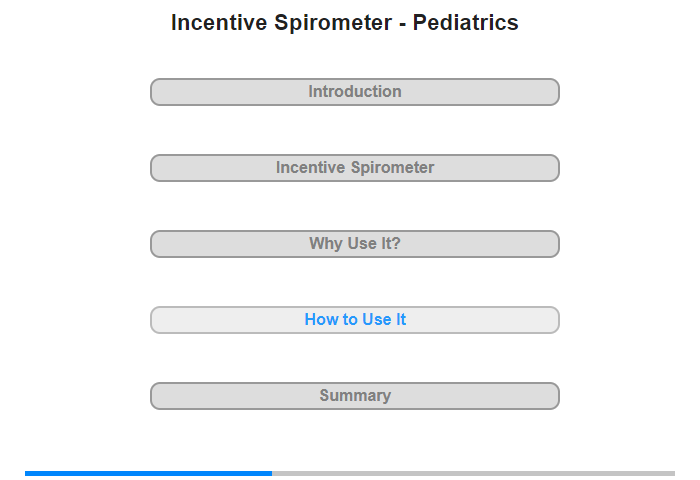700x480 pixels.
Task: Click the blue filled portion of progress bar
Action: click(x=148, y=473)
